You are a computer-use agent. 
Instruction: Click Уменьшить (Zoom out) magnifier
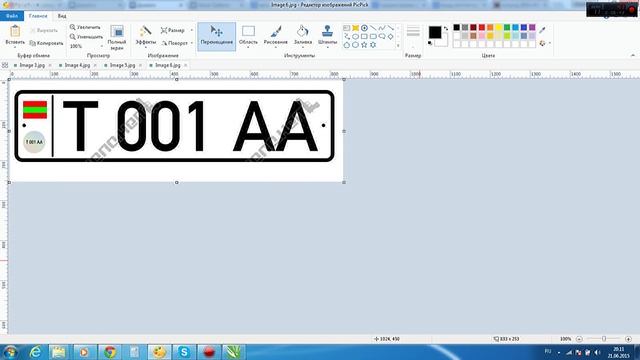pyautogui.click(x=86, y=37)
